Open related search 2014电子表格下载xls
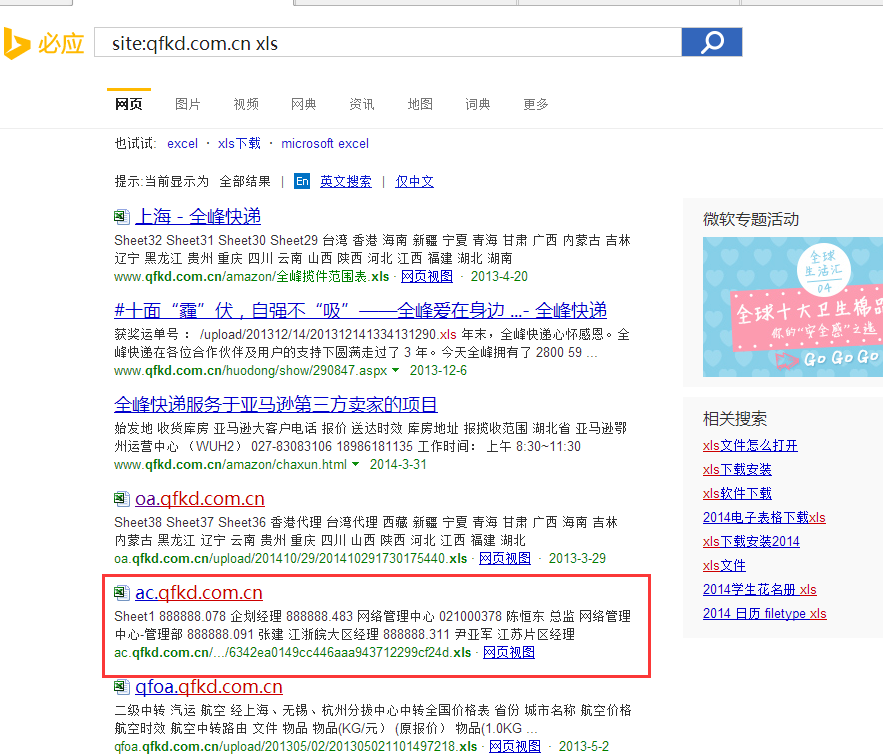 click(x=764, y=517)
